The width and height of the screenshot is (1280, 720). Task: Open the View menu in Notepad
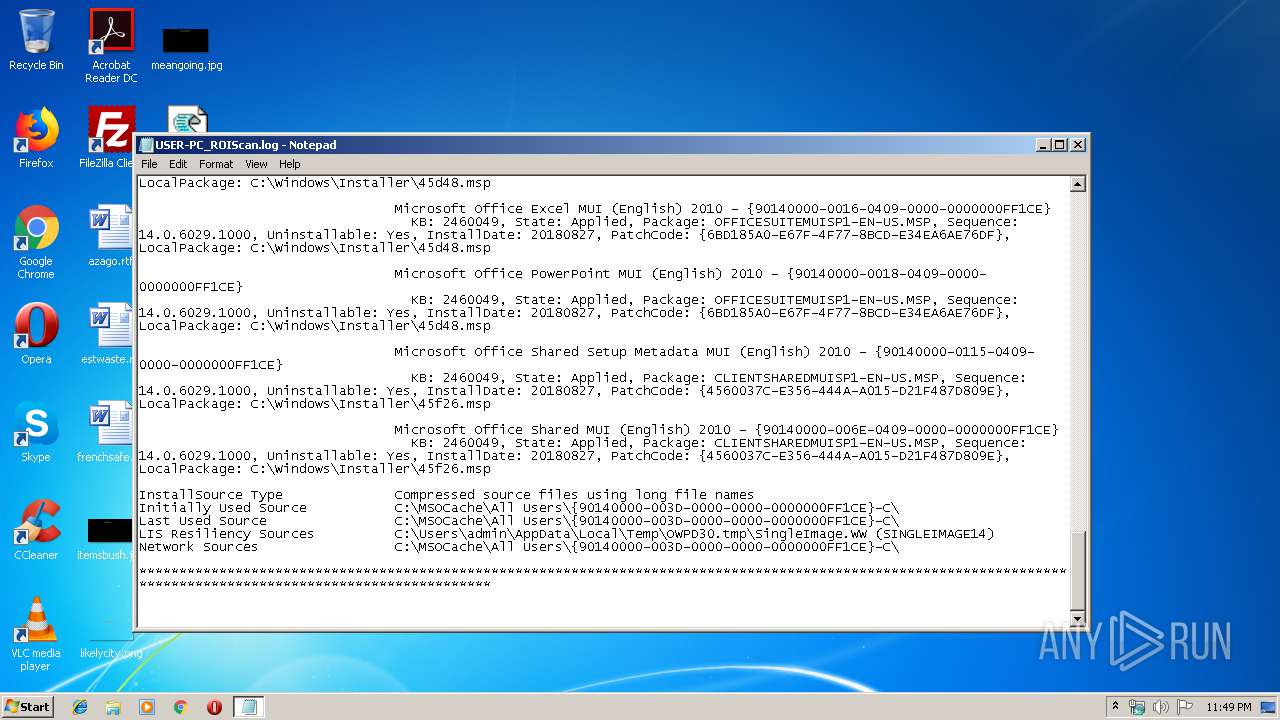(256, 164)
